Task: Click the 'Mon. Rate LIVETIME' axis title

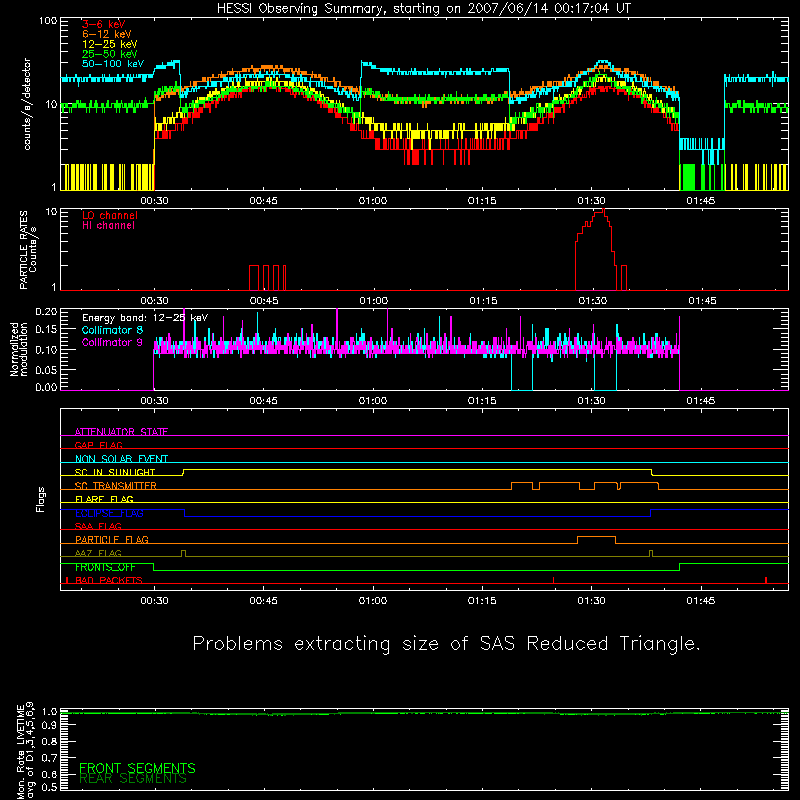Action: [20, 751]
